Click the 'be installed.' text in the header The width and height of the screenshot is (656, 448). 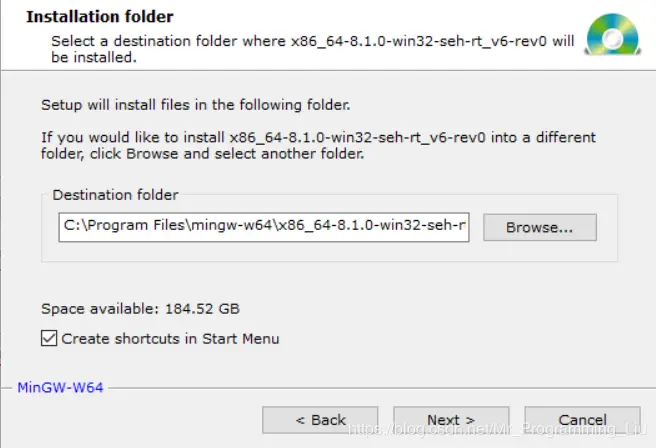94,57
